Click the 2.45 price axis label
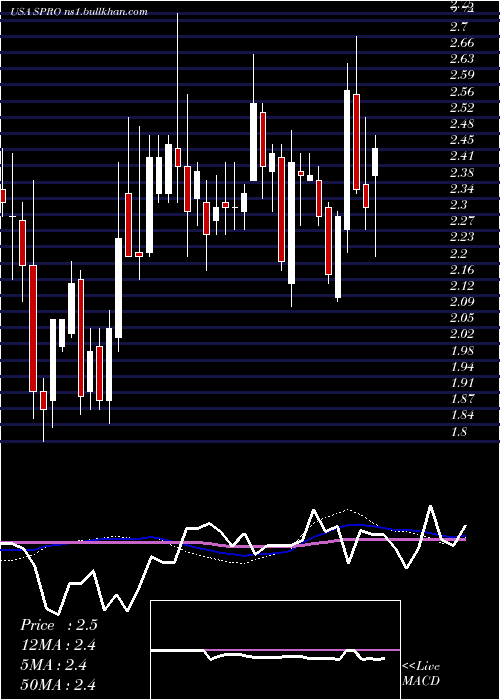This screenshot has width=500, height=700. (462, 140)
